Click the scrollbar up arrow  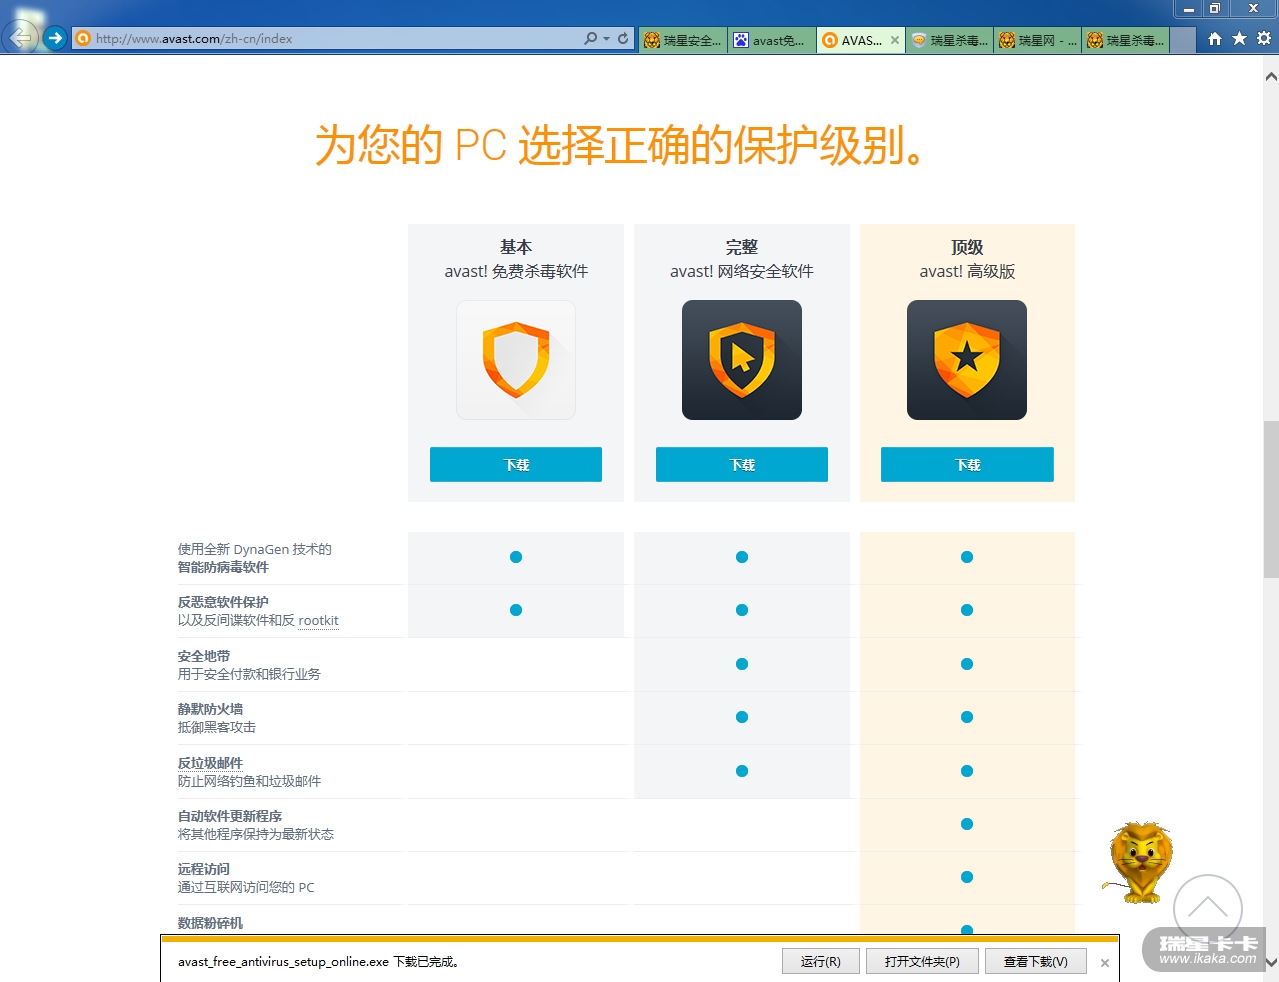tap(1271, 76)
